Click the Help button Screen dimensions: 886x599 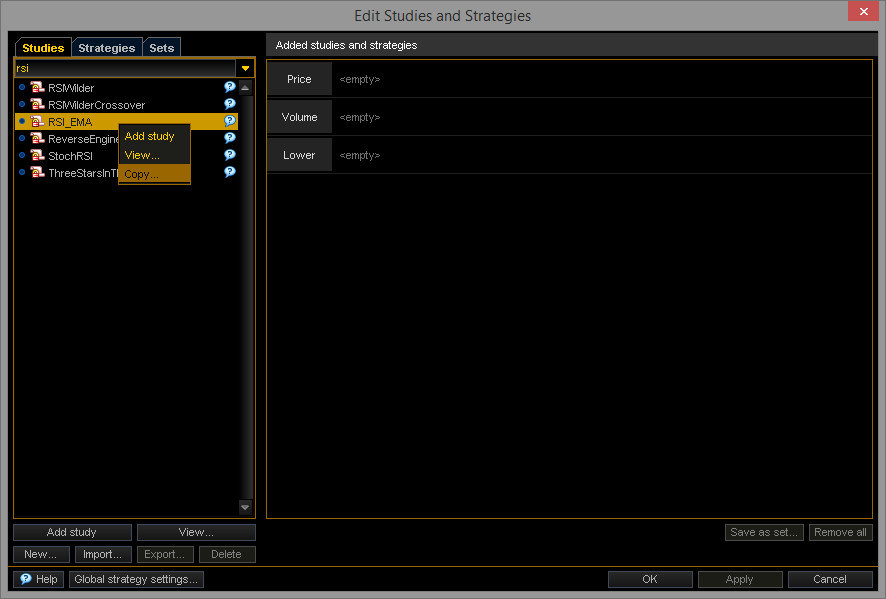(x=38, y=579)
